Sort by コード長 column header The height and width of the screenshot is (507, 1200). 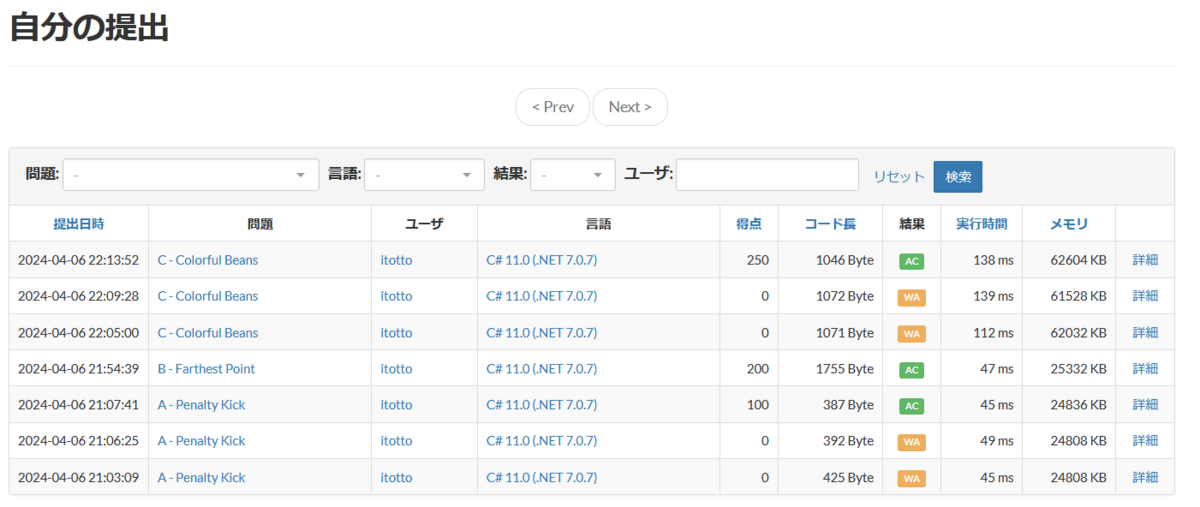pyautogui.click(x=830, y=224)
